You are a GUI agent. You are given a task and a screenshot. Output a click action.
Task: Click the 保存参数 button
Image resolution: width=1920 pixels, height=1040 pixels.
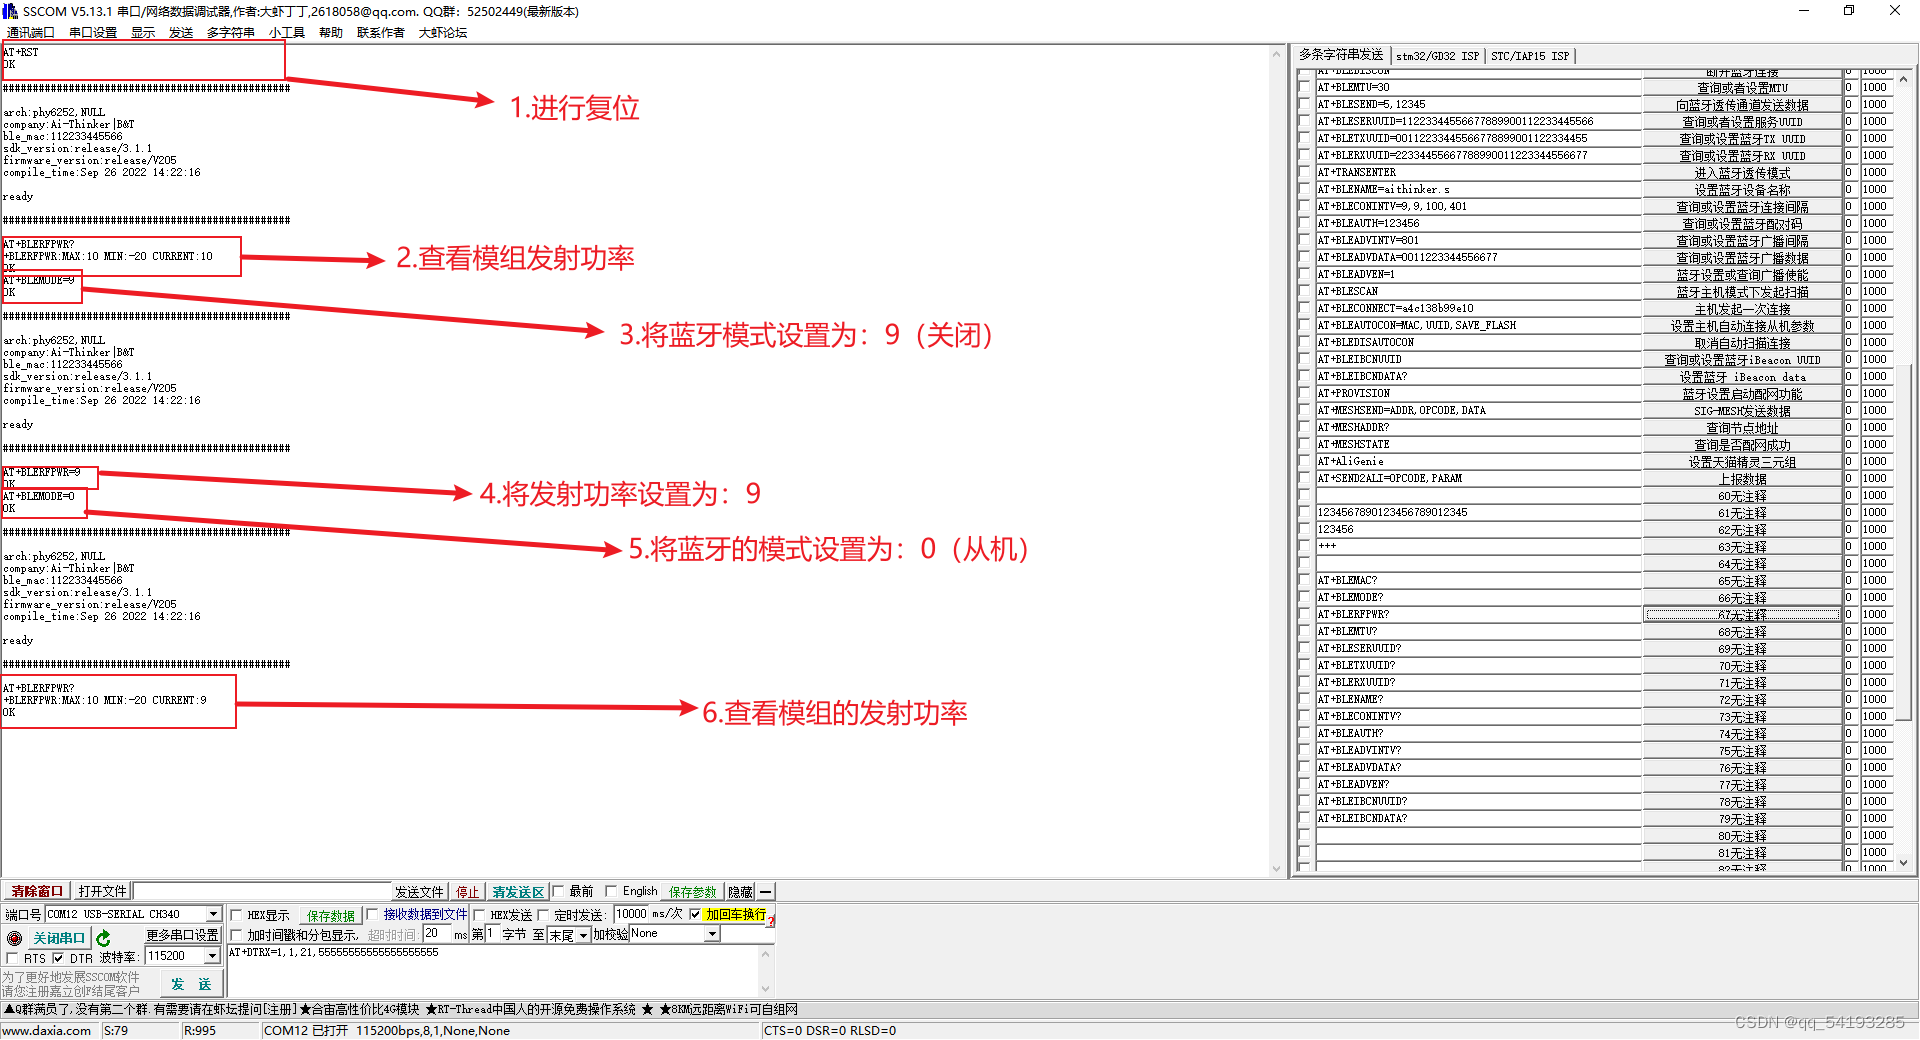point(693,892)
